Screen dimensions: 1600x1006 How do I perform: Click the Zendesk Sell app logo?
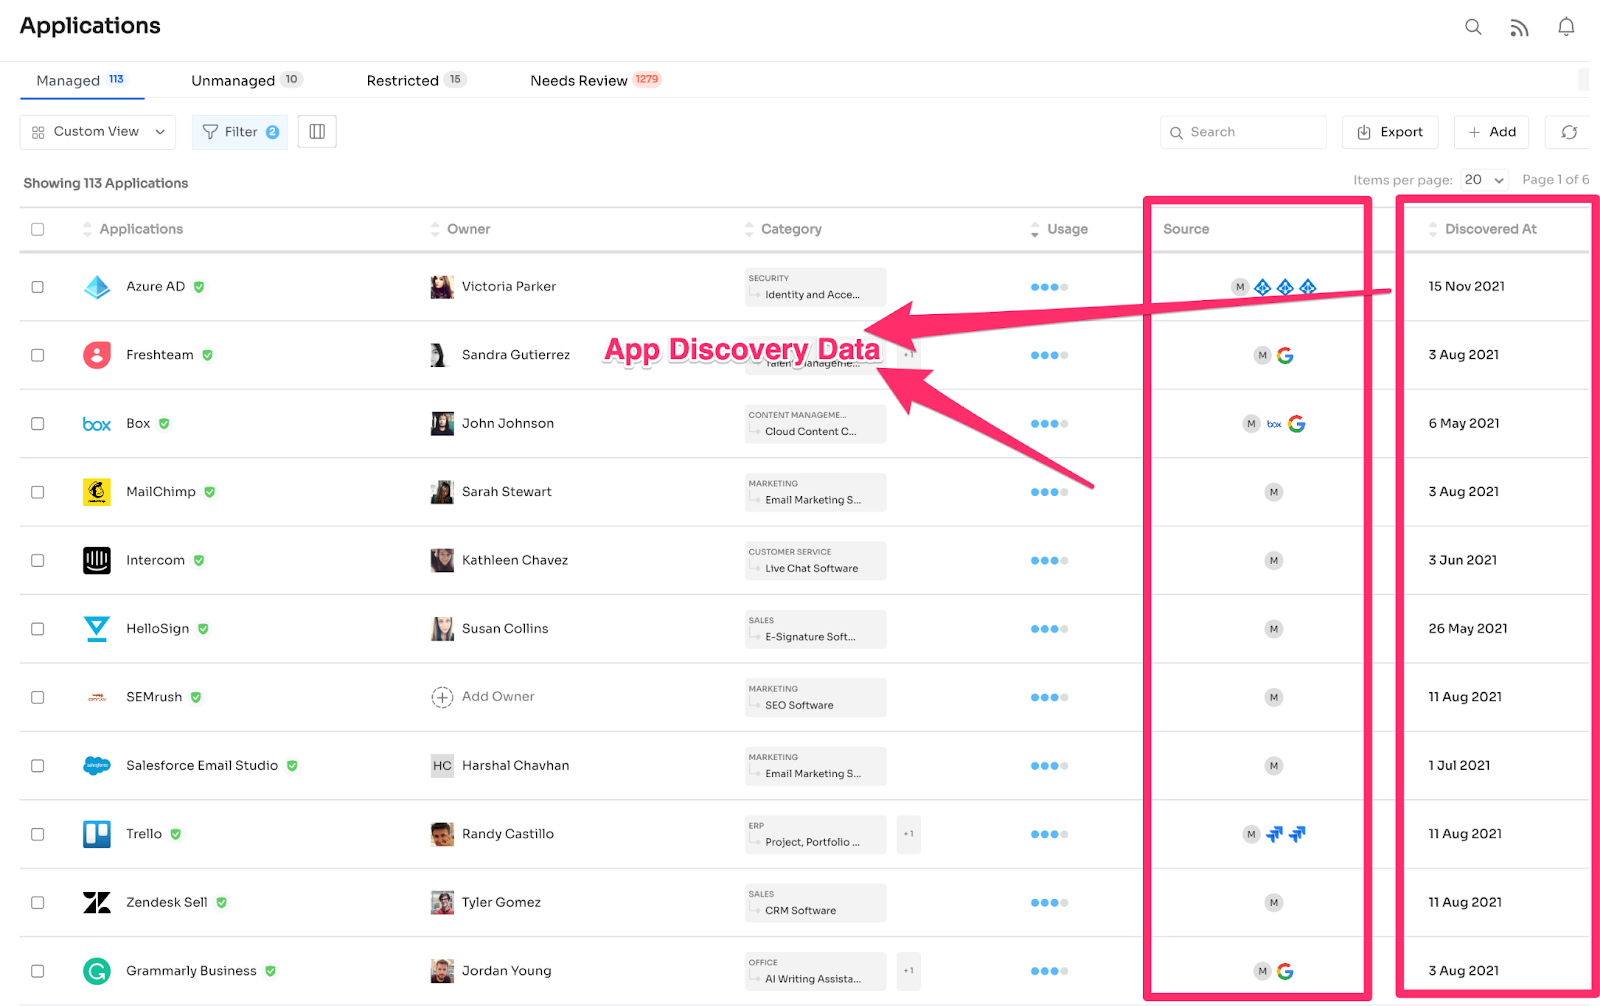point(97,903)
